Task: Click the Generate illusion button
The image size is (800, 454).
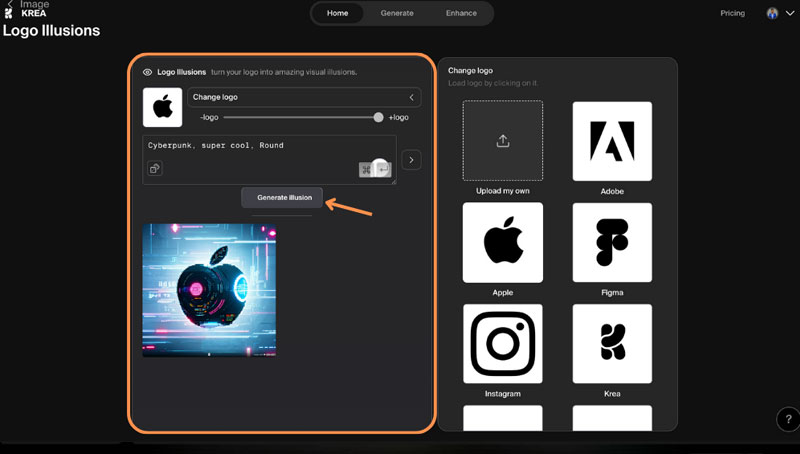Action: click(284, 197)
